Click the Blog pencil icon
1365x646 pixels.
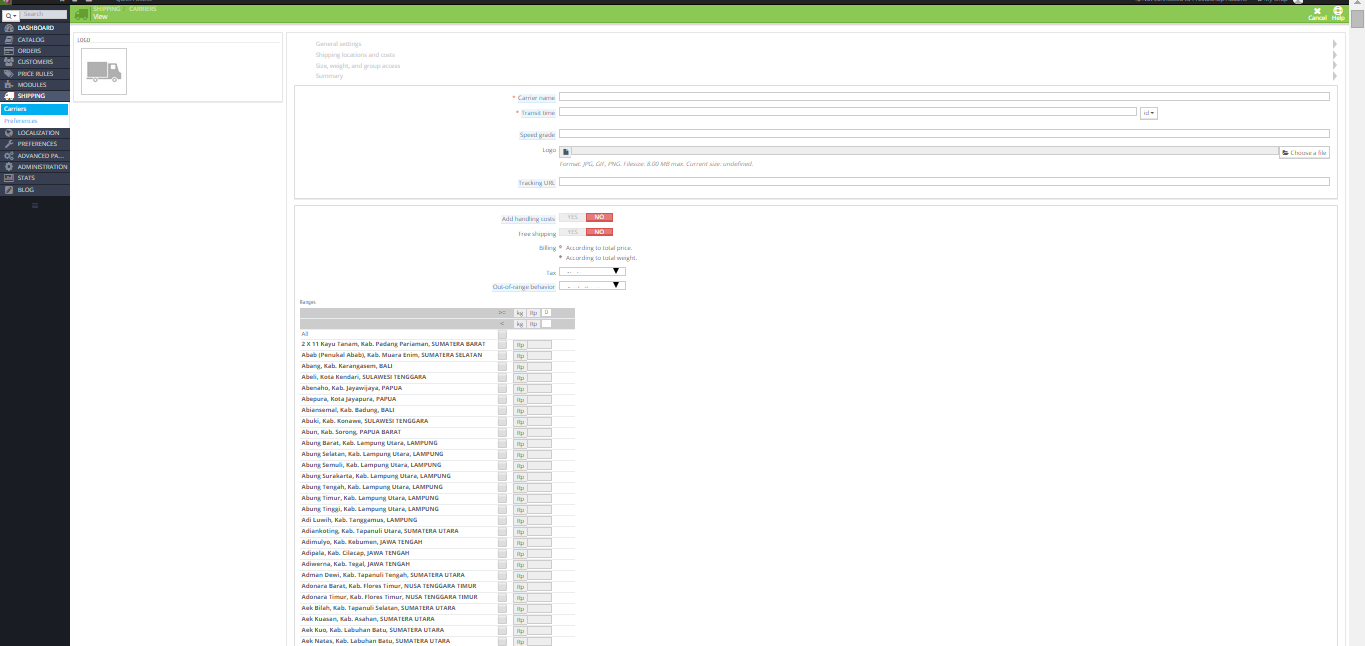coord(9,189)
